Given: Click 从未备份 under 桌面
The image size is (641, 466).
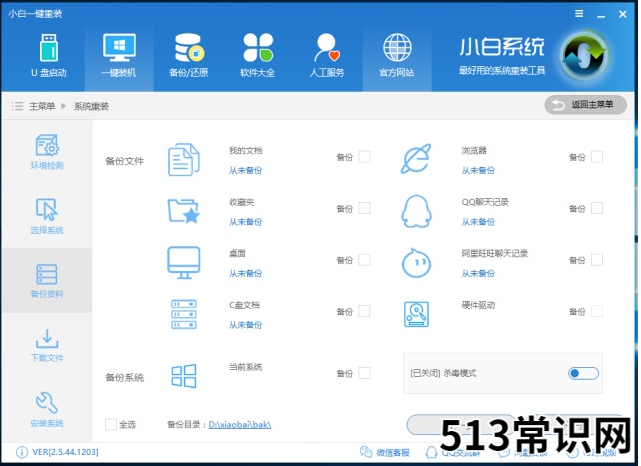Looking at the screenshot, I should (x=245, y=273).
